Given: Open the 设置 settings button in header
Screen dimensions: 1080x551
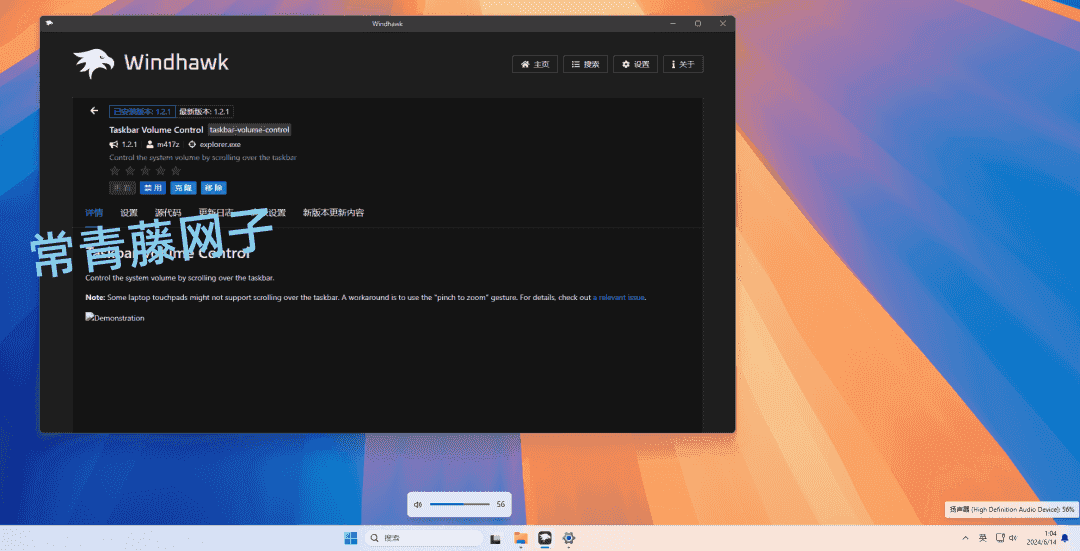Looking at the screenshot, I should pyautogui.click(x=635, y=64).
